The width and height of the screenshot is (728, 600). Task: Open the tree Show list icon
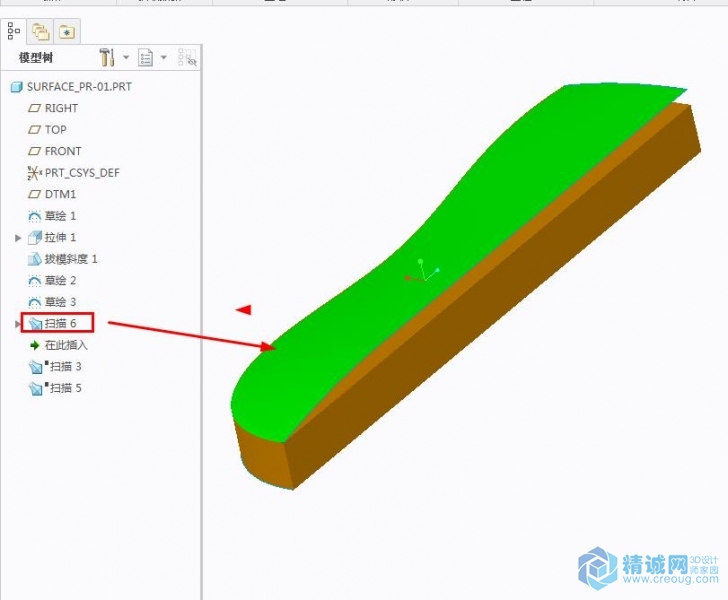click(145, 58)
